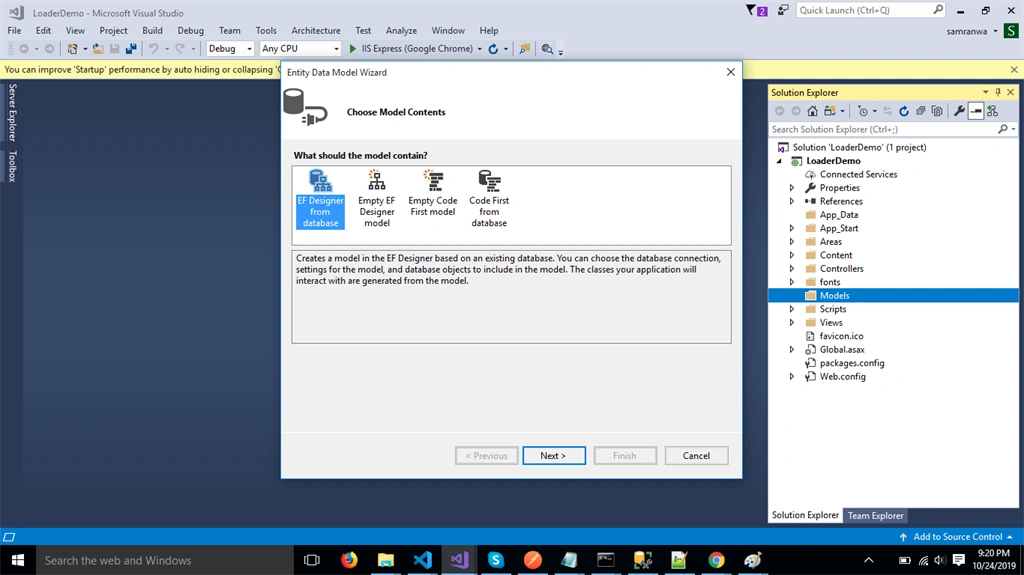Open the View menu
Screen dimensions: 1024x575
(75, 31)
